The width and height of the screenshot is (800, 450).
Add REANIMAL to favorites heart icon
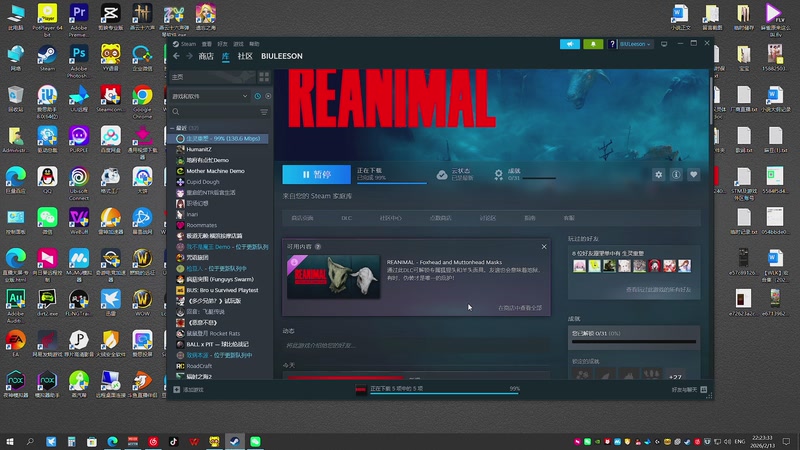693,174
